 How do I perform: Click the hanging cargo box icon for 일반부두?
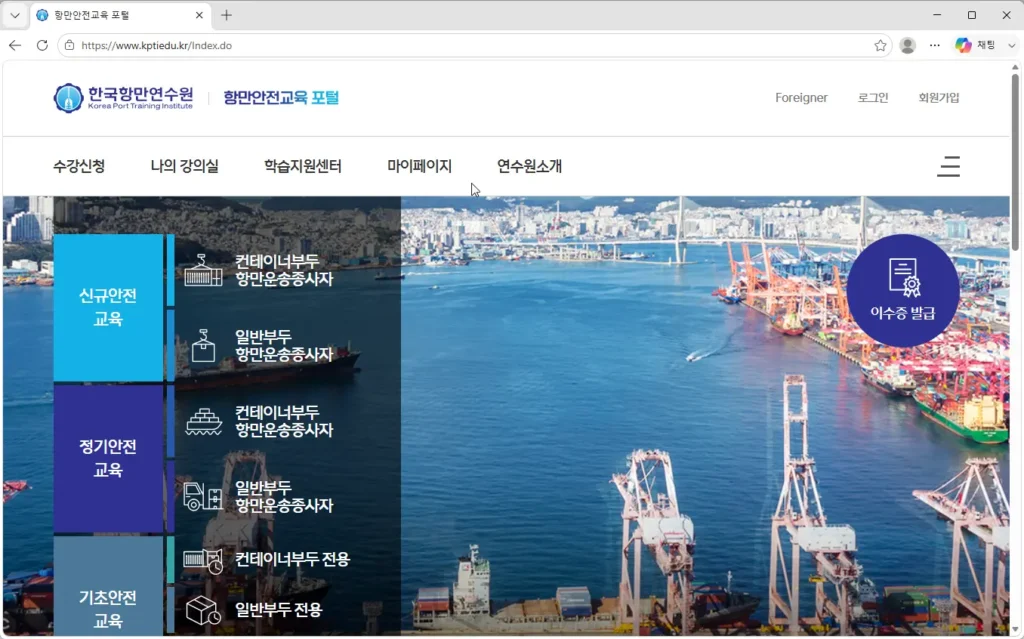pos(203,346)
